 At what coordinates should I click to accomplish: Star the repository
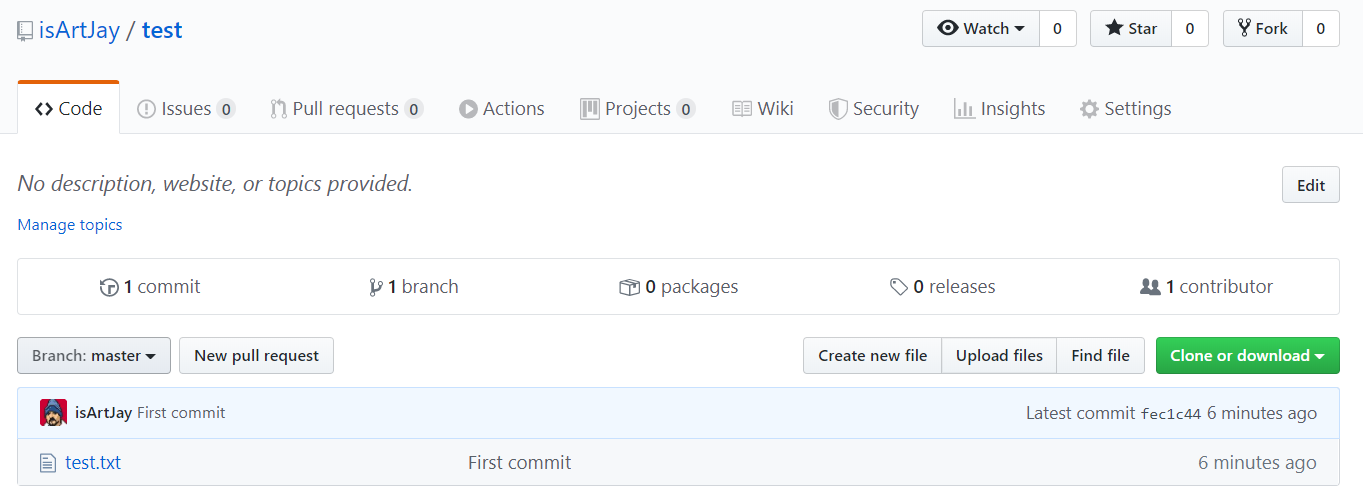(1131, 29)
